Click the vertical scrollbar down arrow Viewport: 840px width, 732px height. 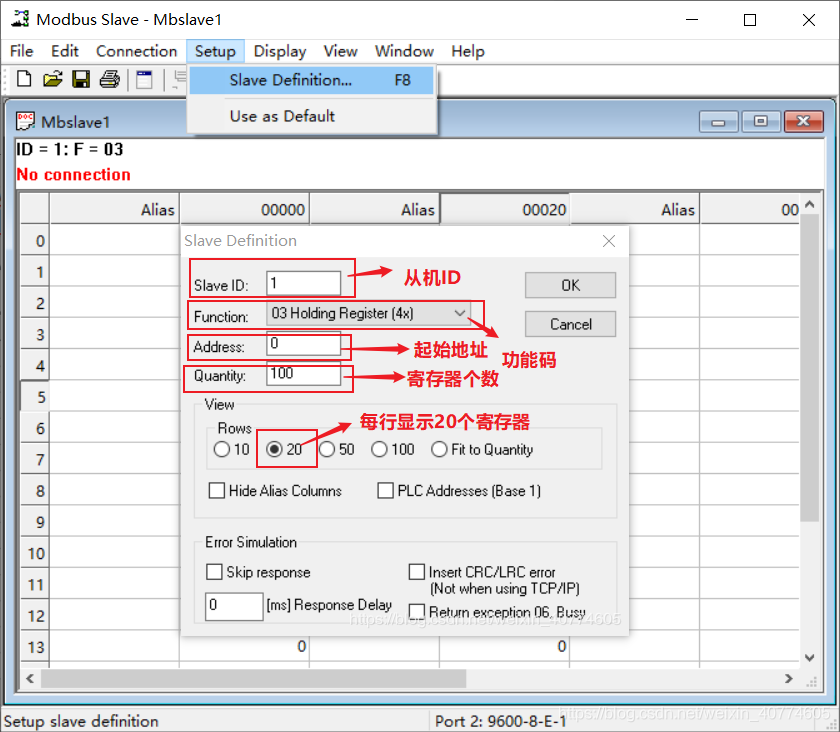(809, 658)
